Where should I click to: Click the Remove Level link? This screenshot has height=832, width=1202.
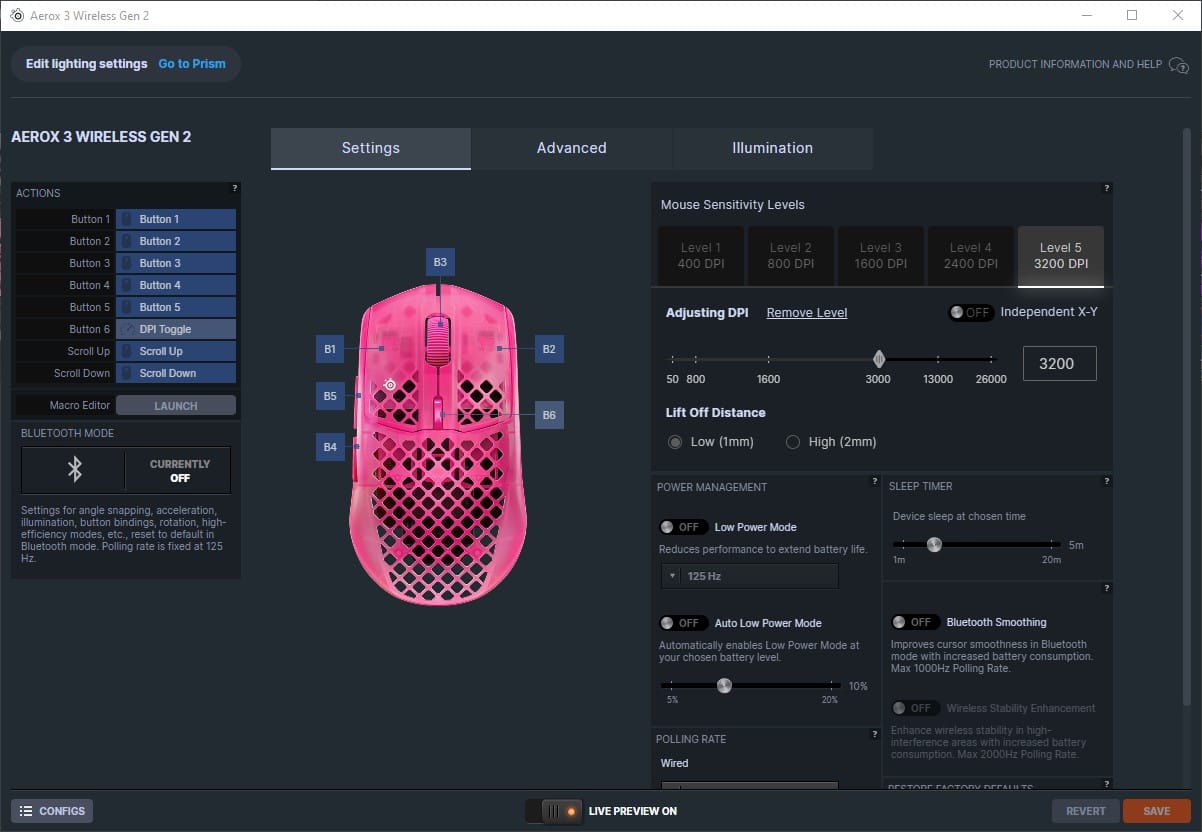(x=807, y=313)
